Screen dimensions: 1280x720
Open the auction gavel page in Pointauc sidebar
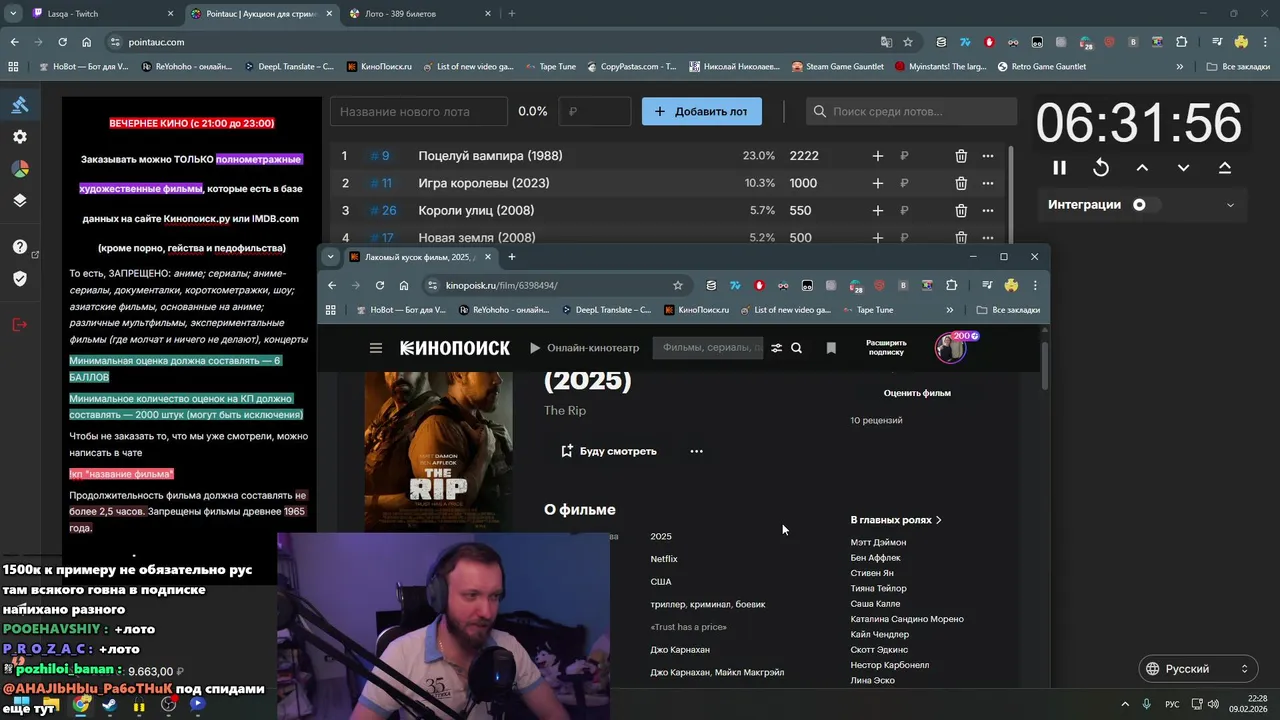[x=20, y=105]
